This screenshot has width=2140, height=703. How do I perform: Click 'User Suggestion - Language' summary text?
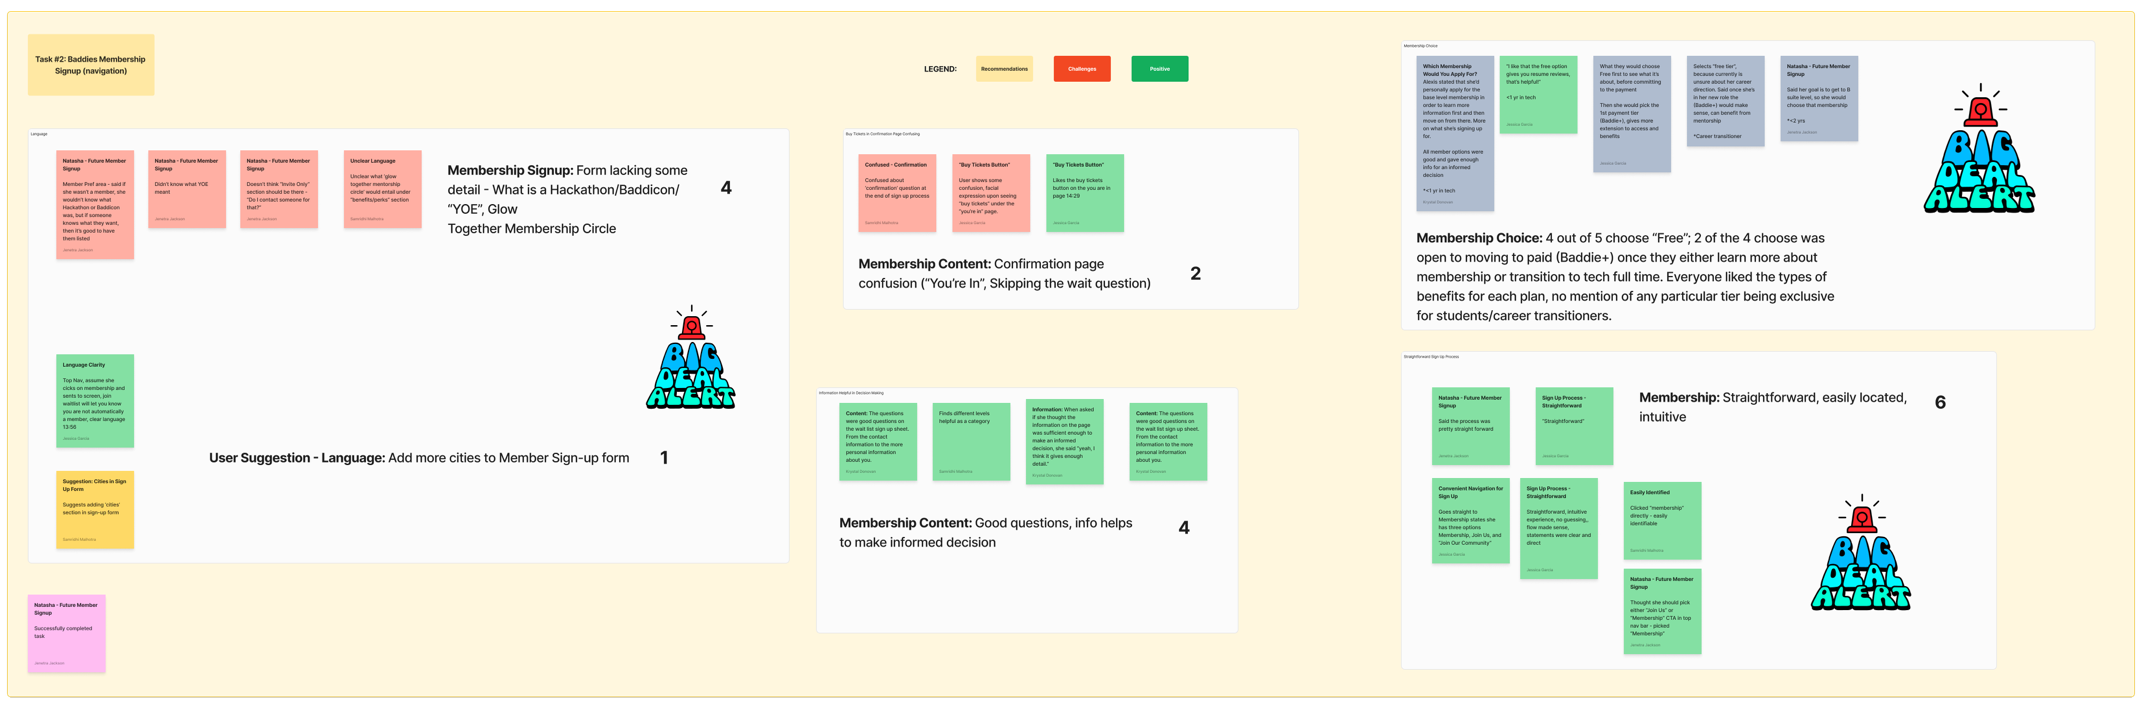(x=419, y=458)
